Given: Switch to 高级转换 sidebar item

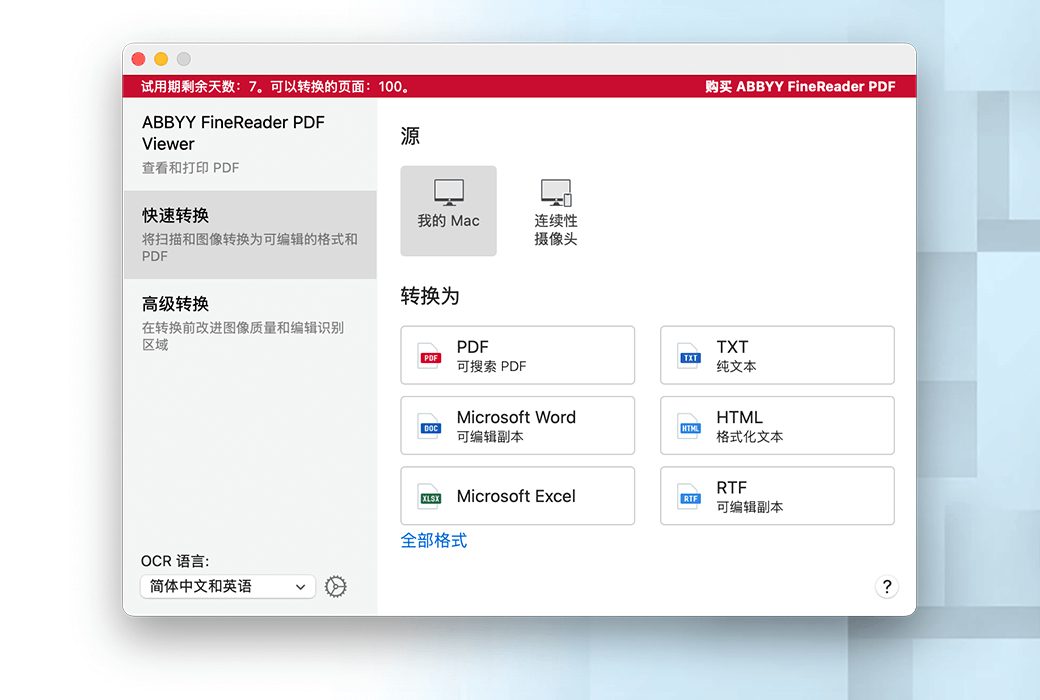Looking at the screenshot, I should [249, 322].
